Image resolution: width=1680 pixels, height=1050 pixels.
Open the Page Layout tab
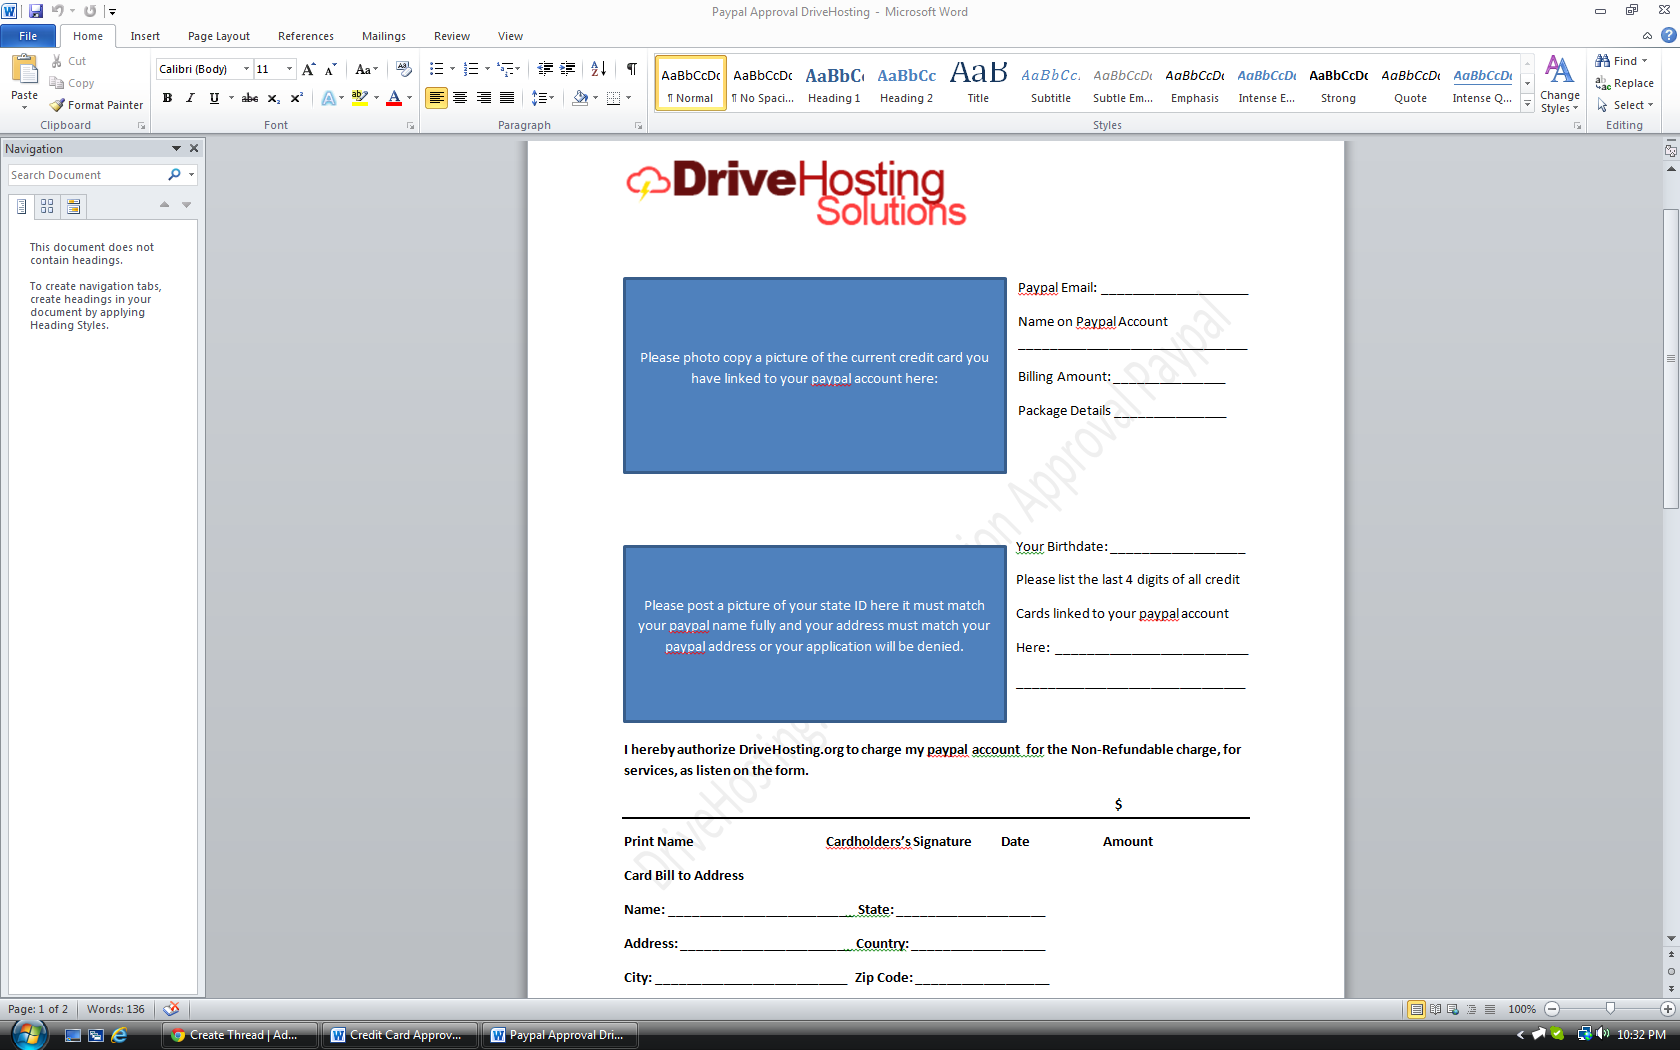click(x=219, y=36)
